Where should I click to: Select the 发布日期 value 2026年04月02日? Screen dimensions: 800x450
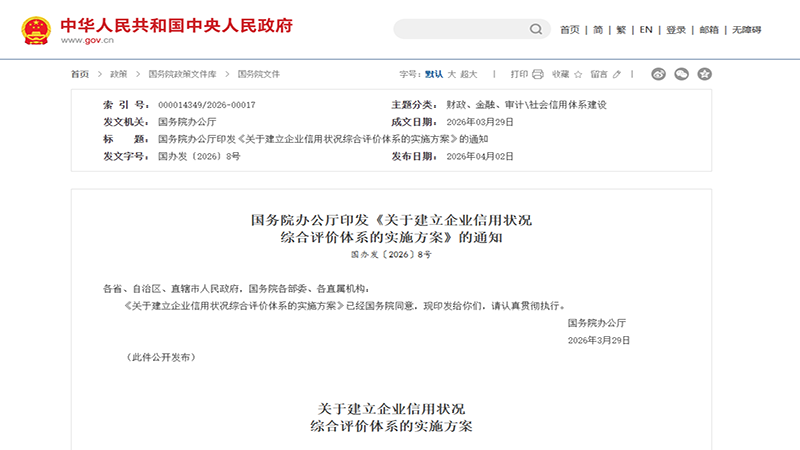coord(480,156)
